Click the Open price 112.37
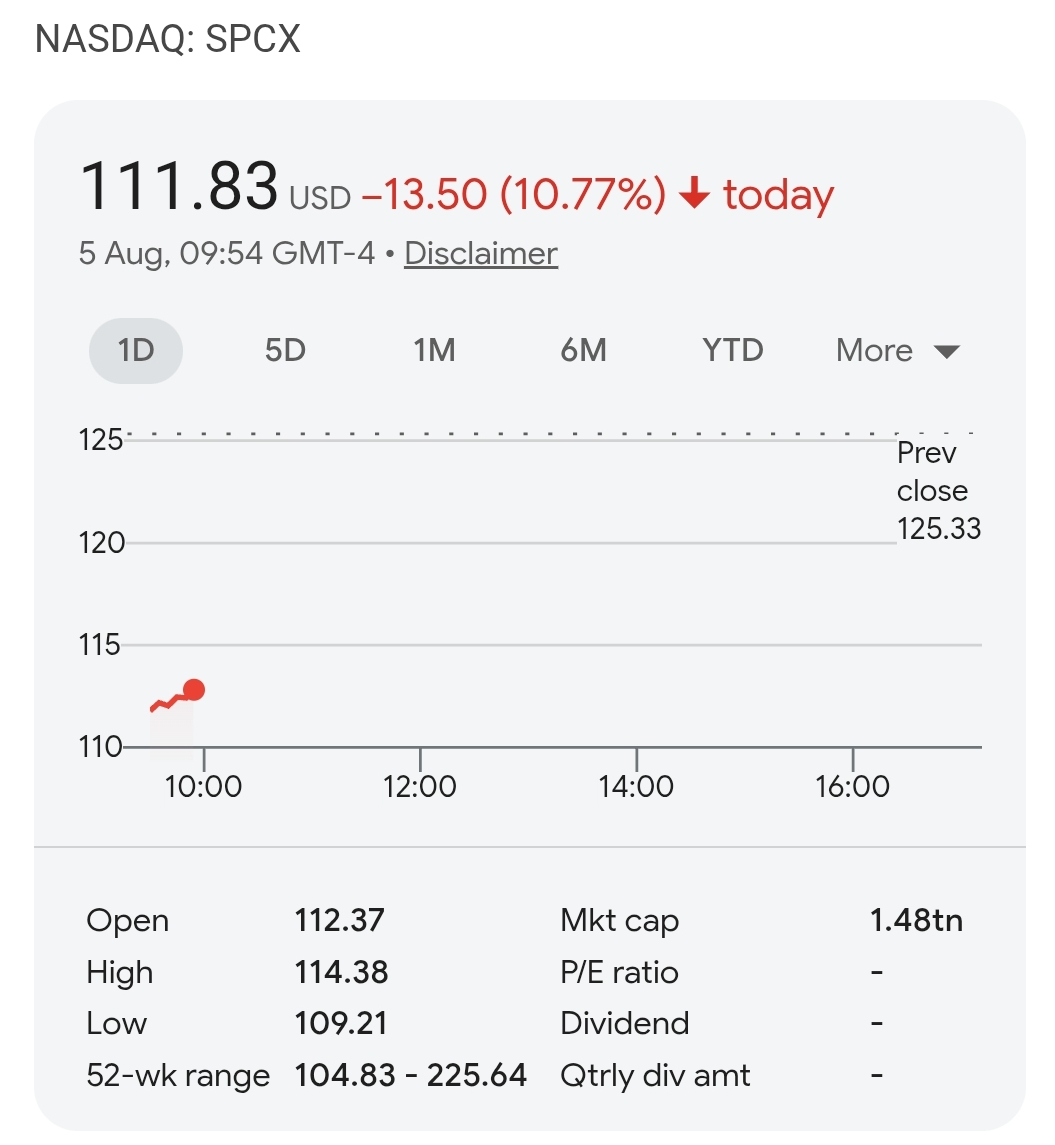The height and width of the screenshot is (1145, 1055). click(339, 920)
